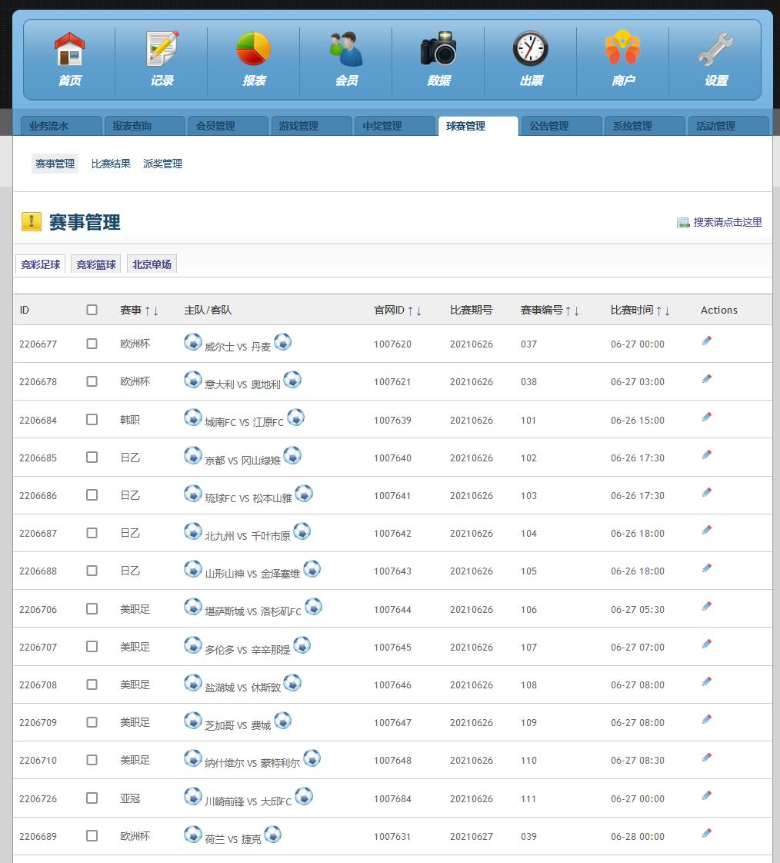The width and height of the screenshot is (780, 863).
Task: Sort by 比赛时间 column arrows
Action: tap(663, 310)
